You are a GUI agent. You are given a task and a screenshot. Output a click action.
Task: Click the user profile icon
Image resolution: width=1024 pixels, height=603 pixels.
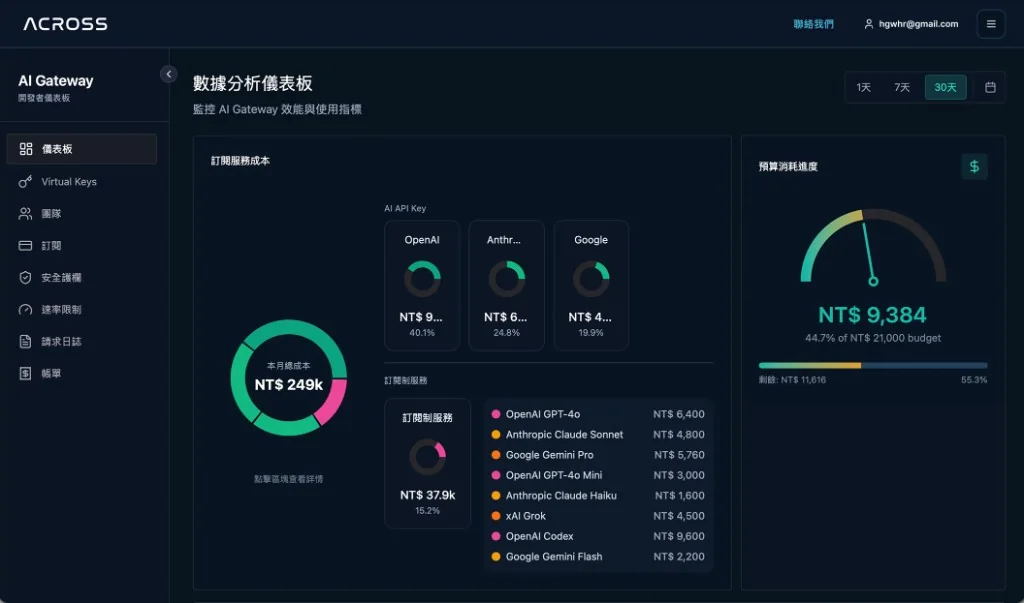coord(869,24)
